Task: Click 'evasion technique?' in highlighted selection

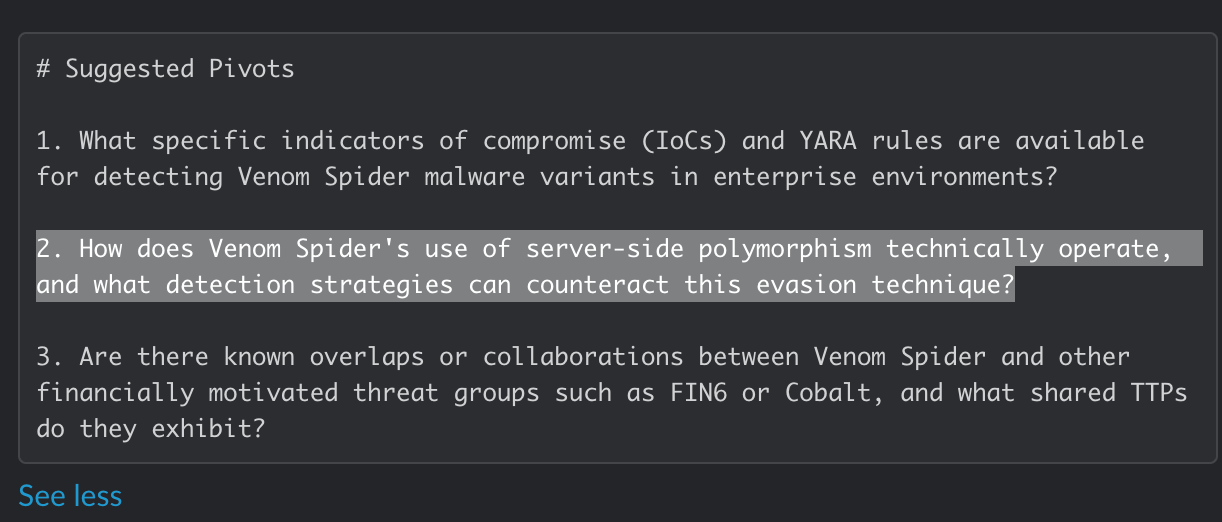Action: (x=886, y=285)
